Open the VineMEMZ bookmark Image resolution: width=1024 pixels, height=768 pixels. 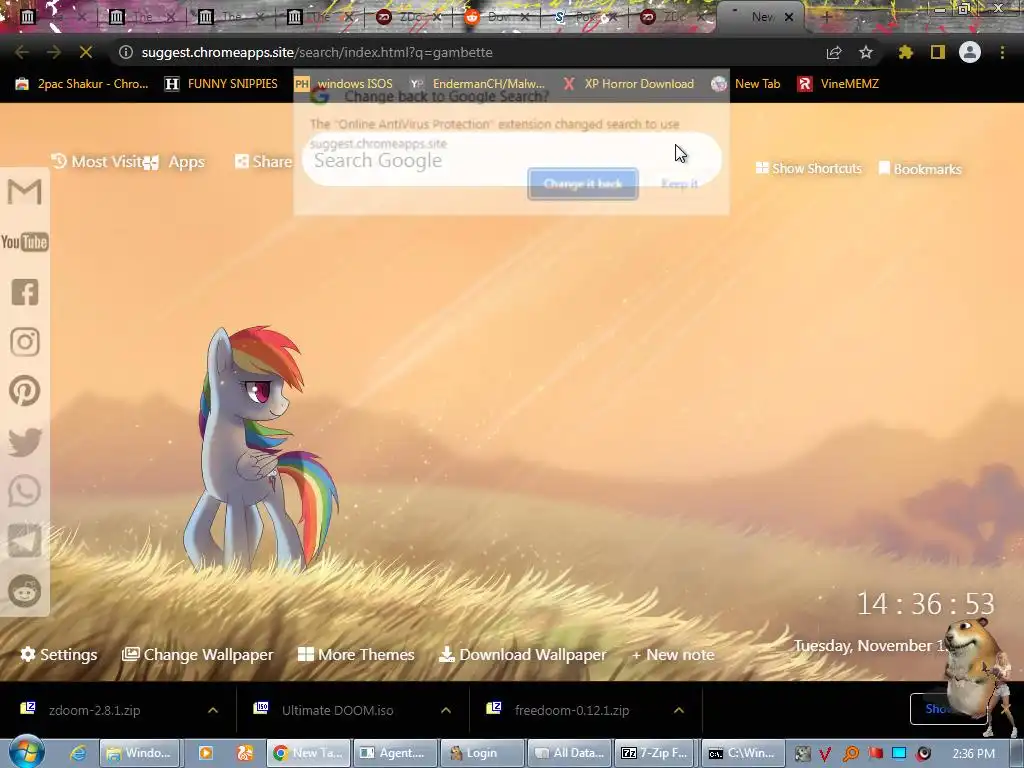point(838,84)
